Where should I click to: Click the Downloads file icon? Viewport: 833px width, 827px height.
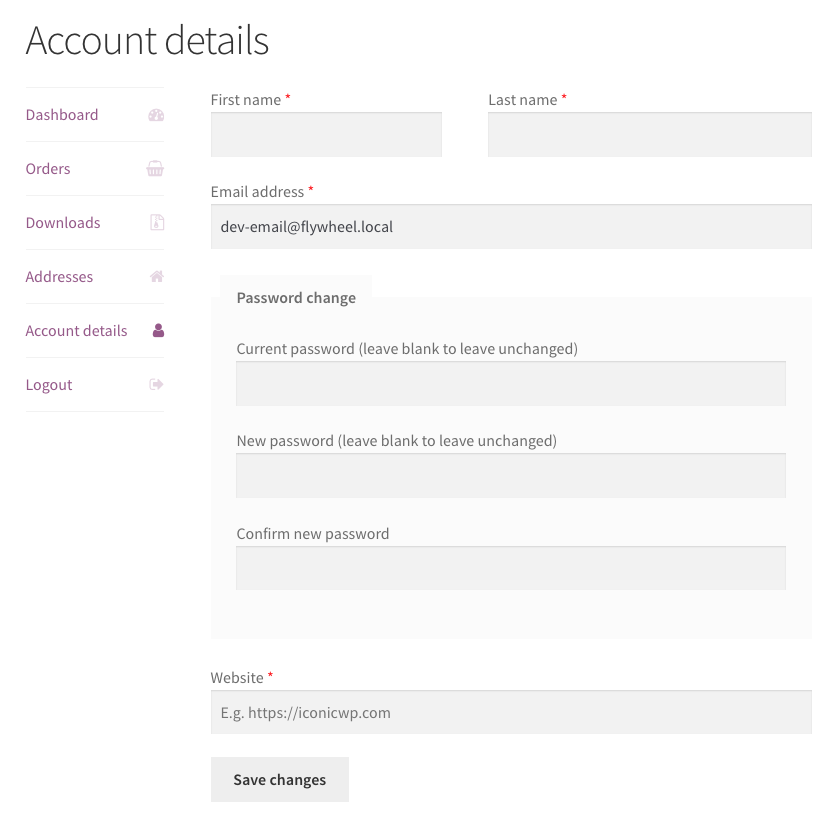156,223
